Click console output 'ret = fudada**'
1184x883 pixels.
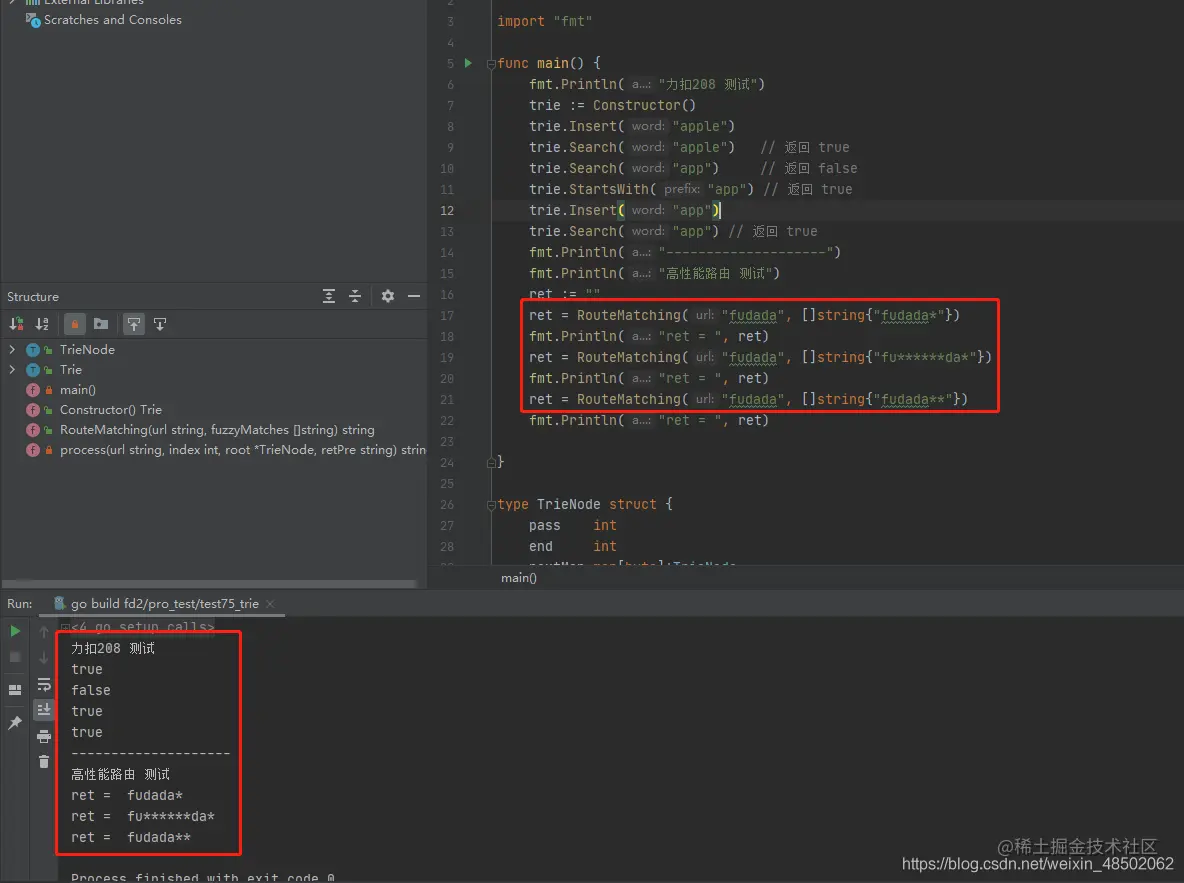click(131, 837)
